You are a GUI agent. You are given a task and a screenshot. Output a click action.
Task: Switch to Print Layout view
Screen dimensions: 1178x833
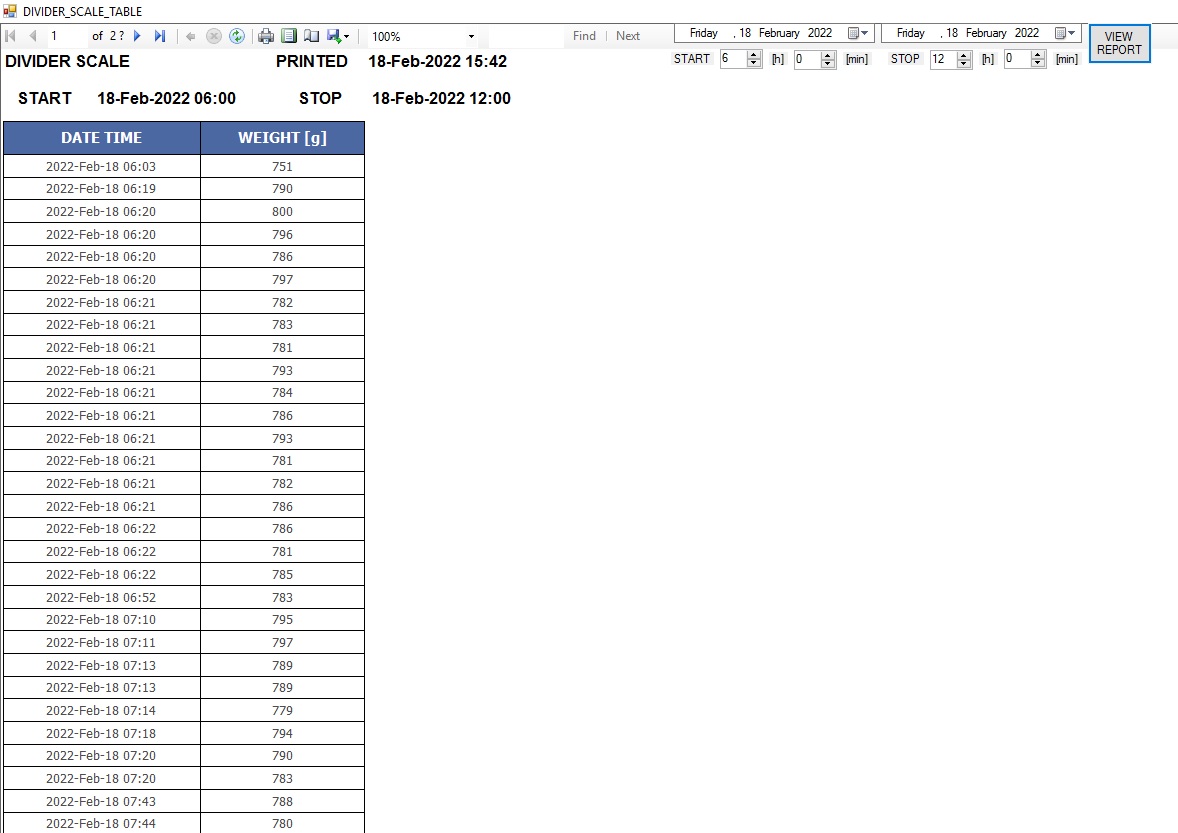coord(289,36)
